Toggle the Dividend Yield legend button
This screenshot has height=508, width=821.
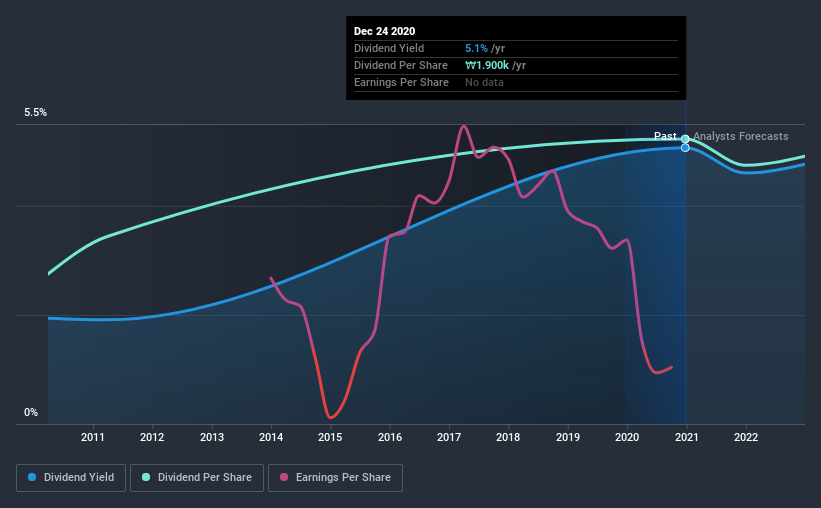(72, 478)
